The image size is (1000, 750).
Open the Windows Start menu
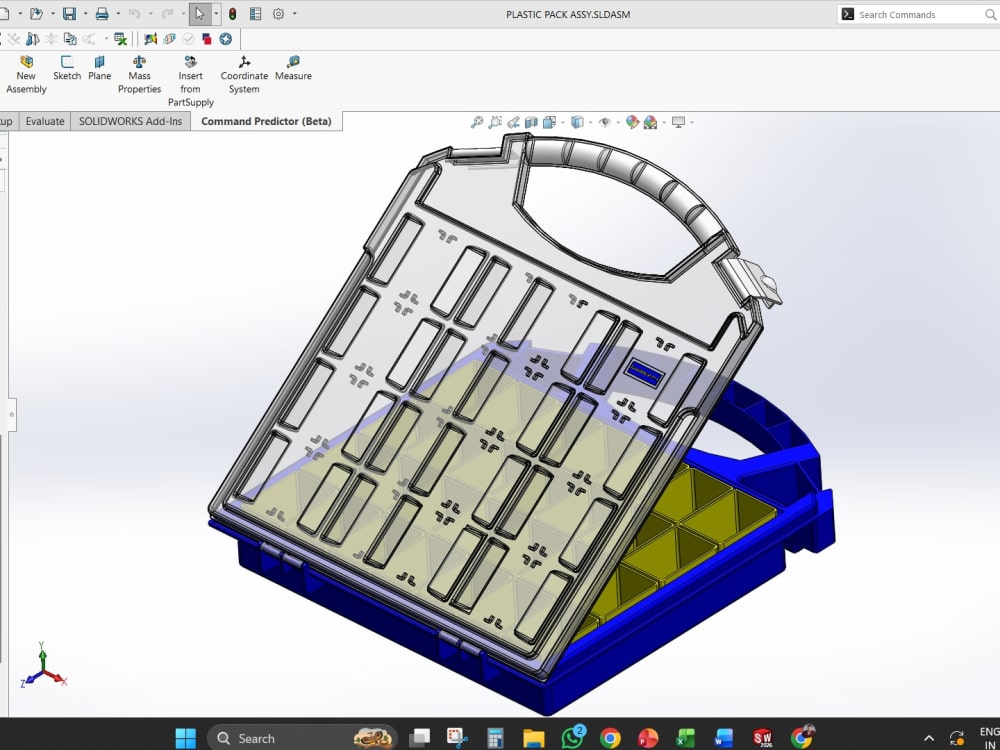(186, 738)
